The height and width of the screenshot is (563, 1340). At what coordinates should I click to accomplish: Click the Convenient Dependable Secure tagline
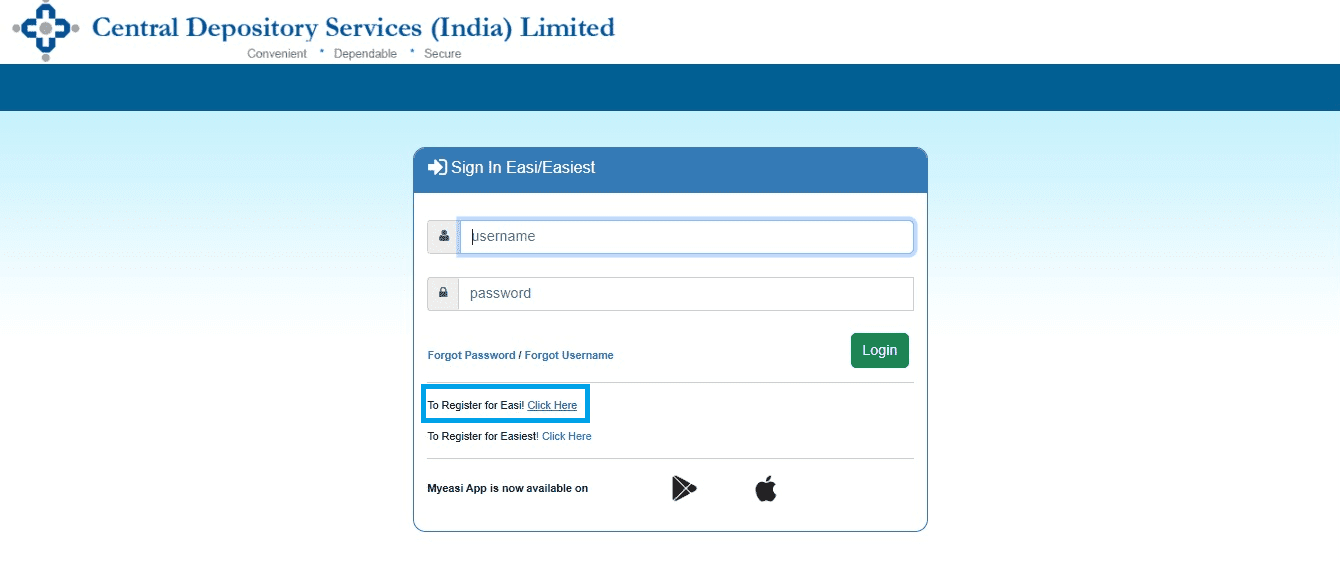[354, 54]
